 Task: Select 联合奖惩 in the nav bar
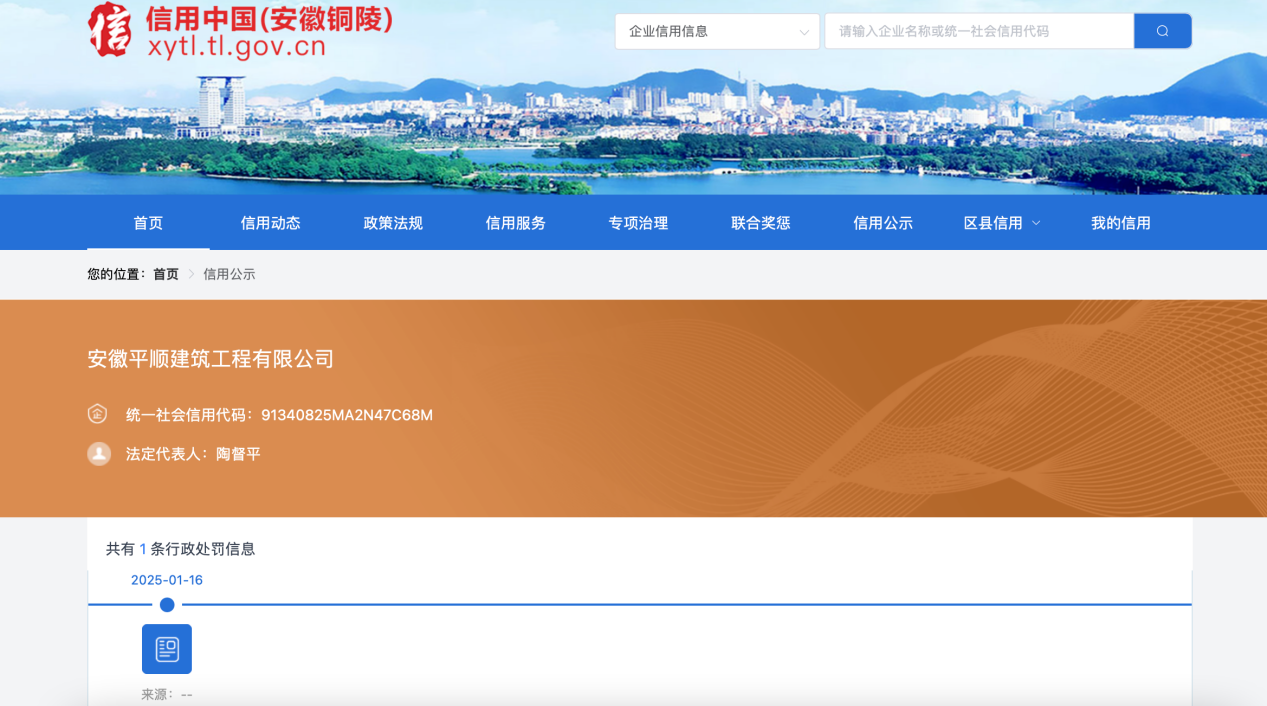760,223
